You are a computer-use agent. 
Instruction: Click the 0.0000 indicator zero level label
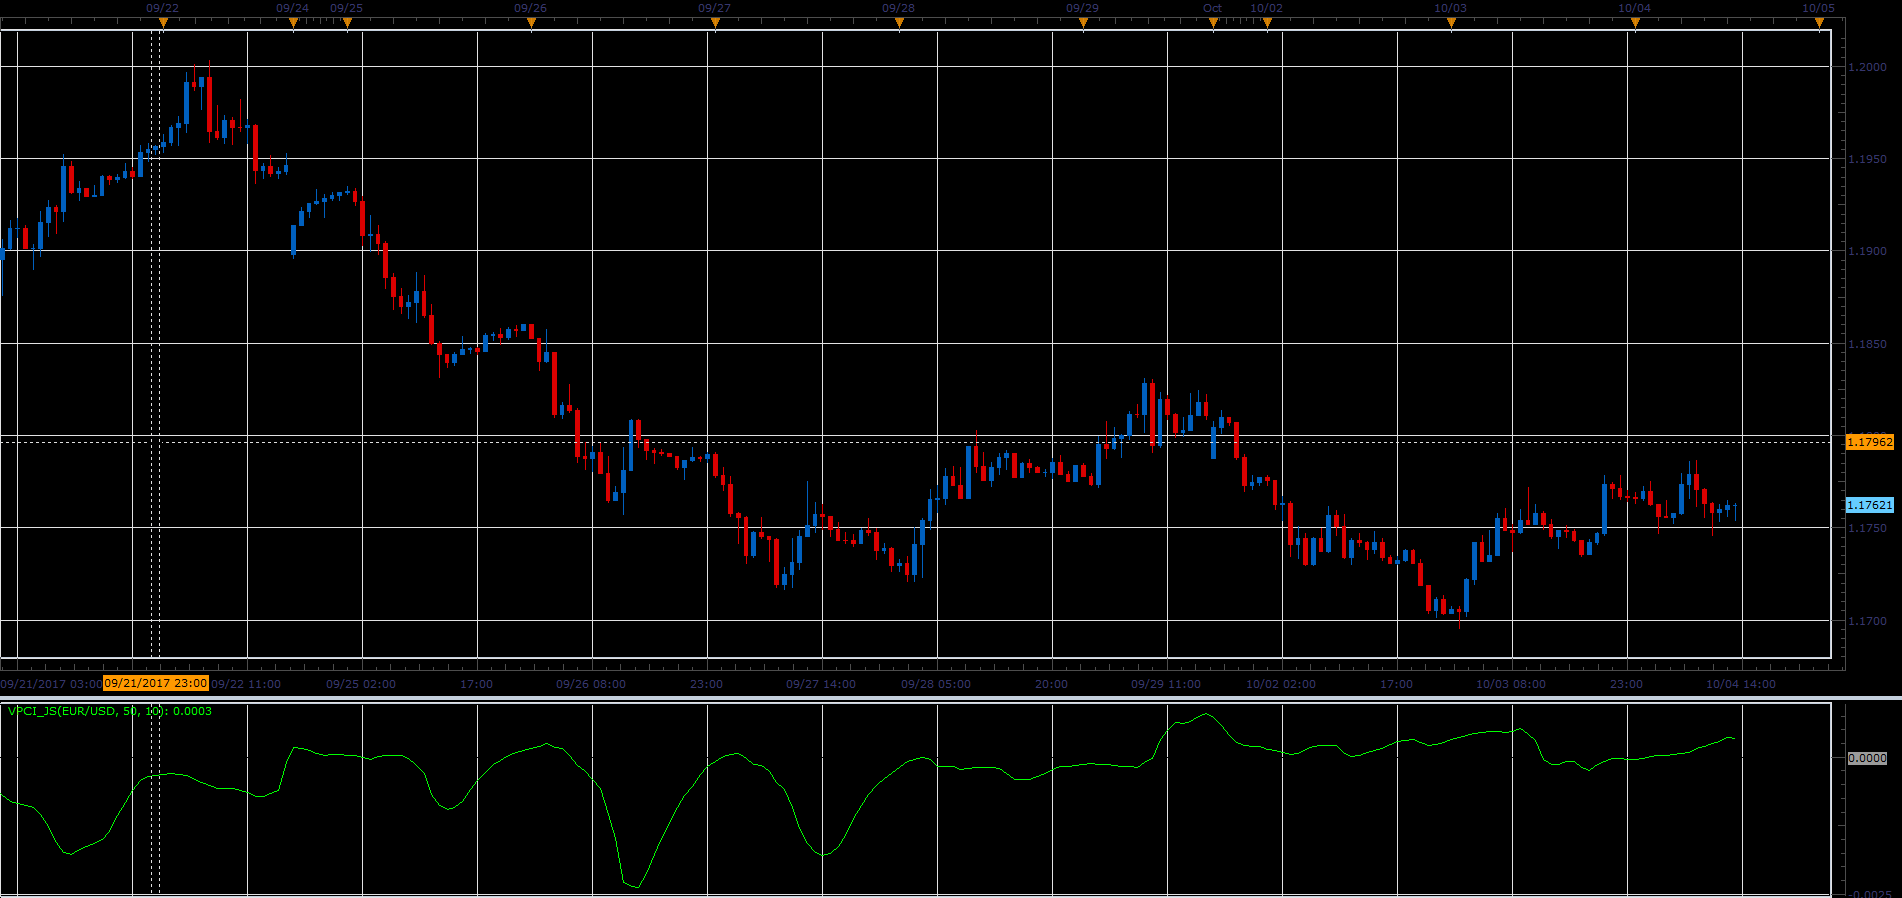point(1867,759)
